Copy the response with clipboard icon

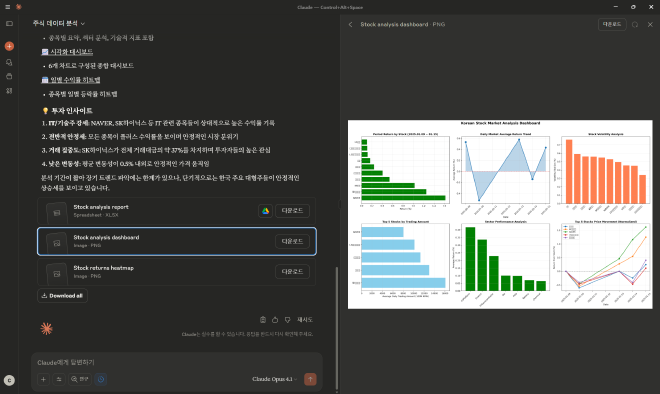263,320
